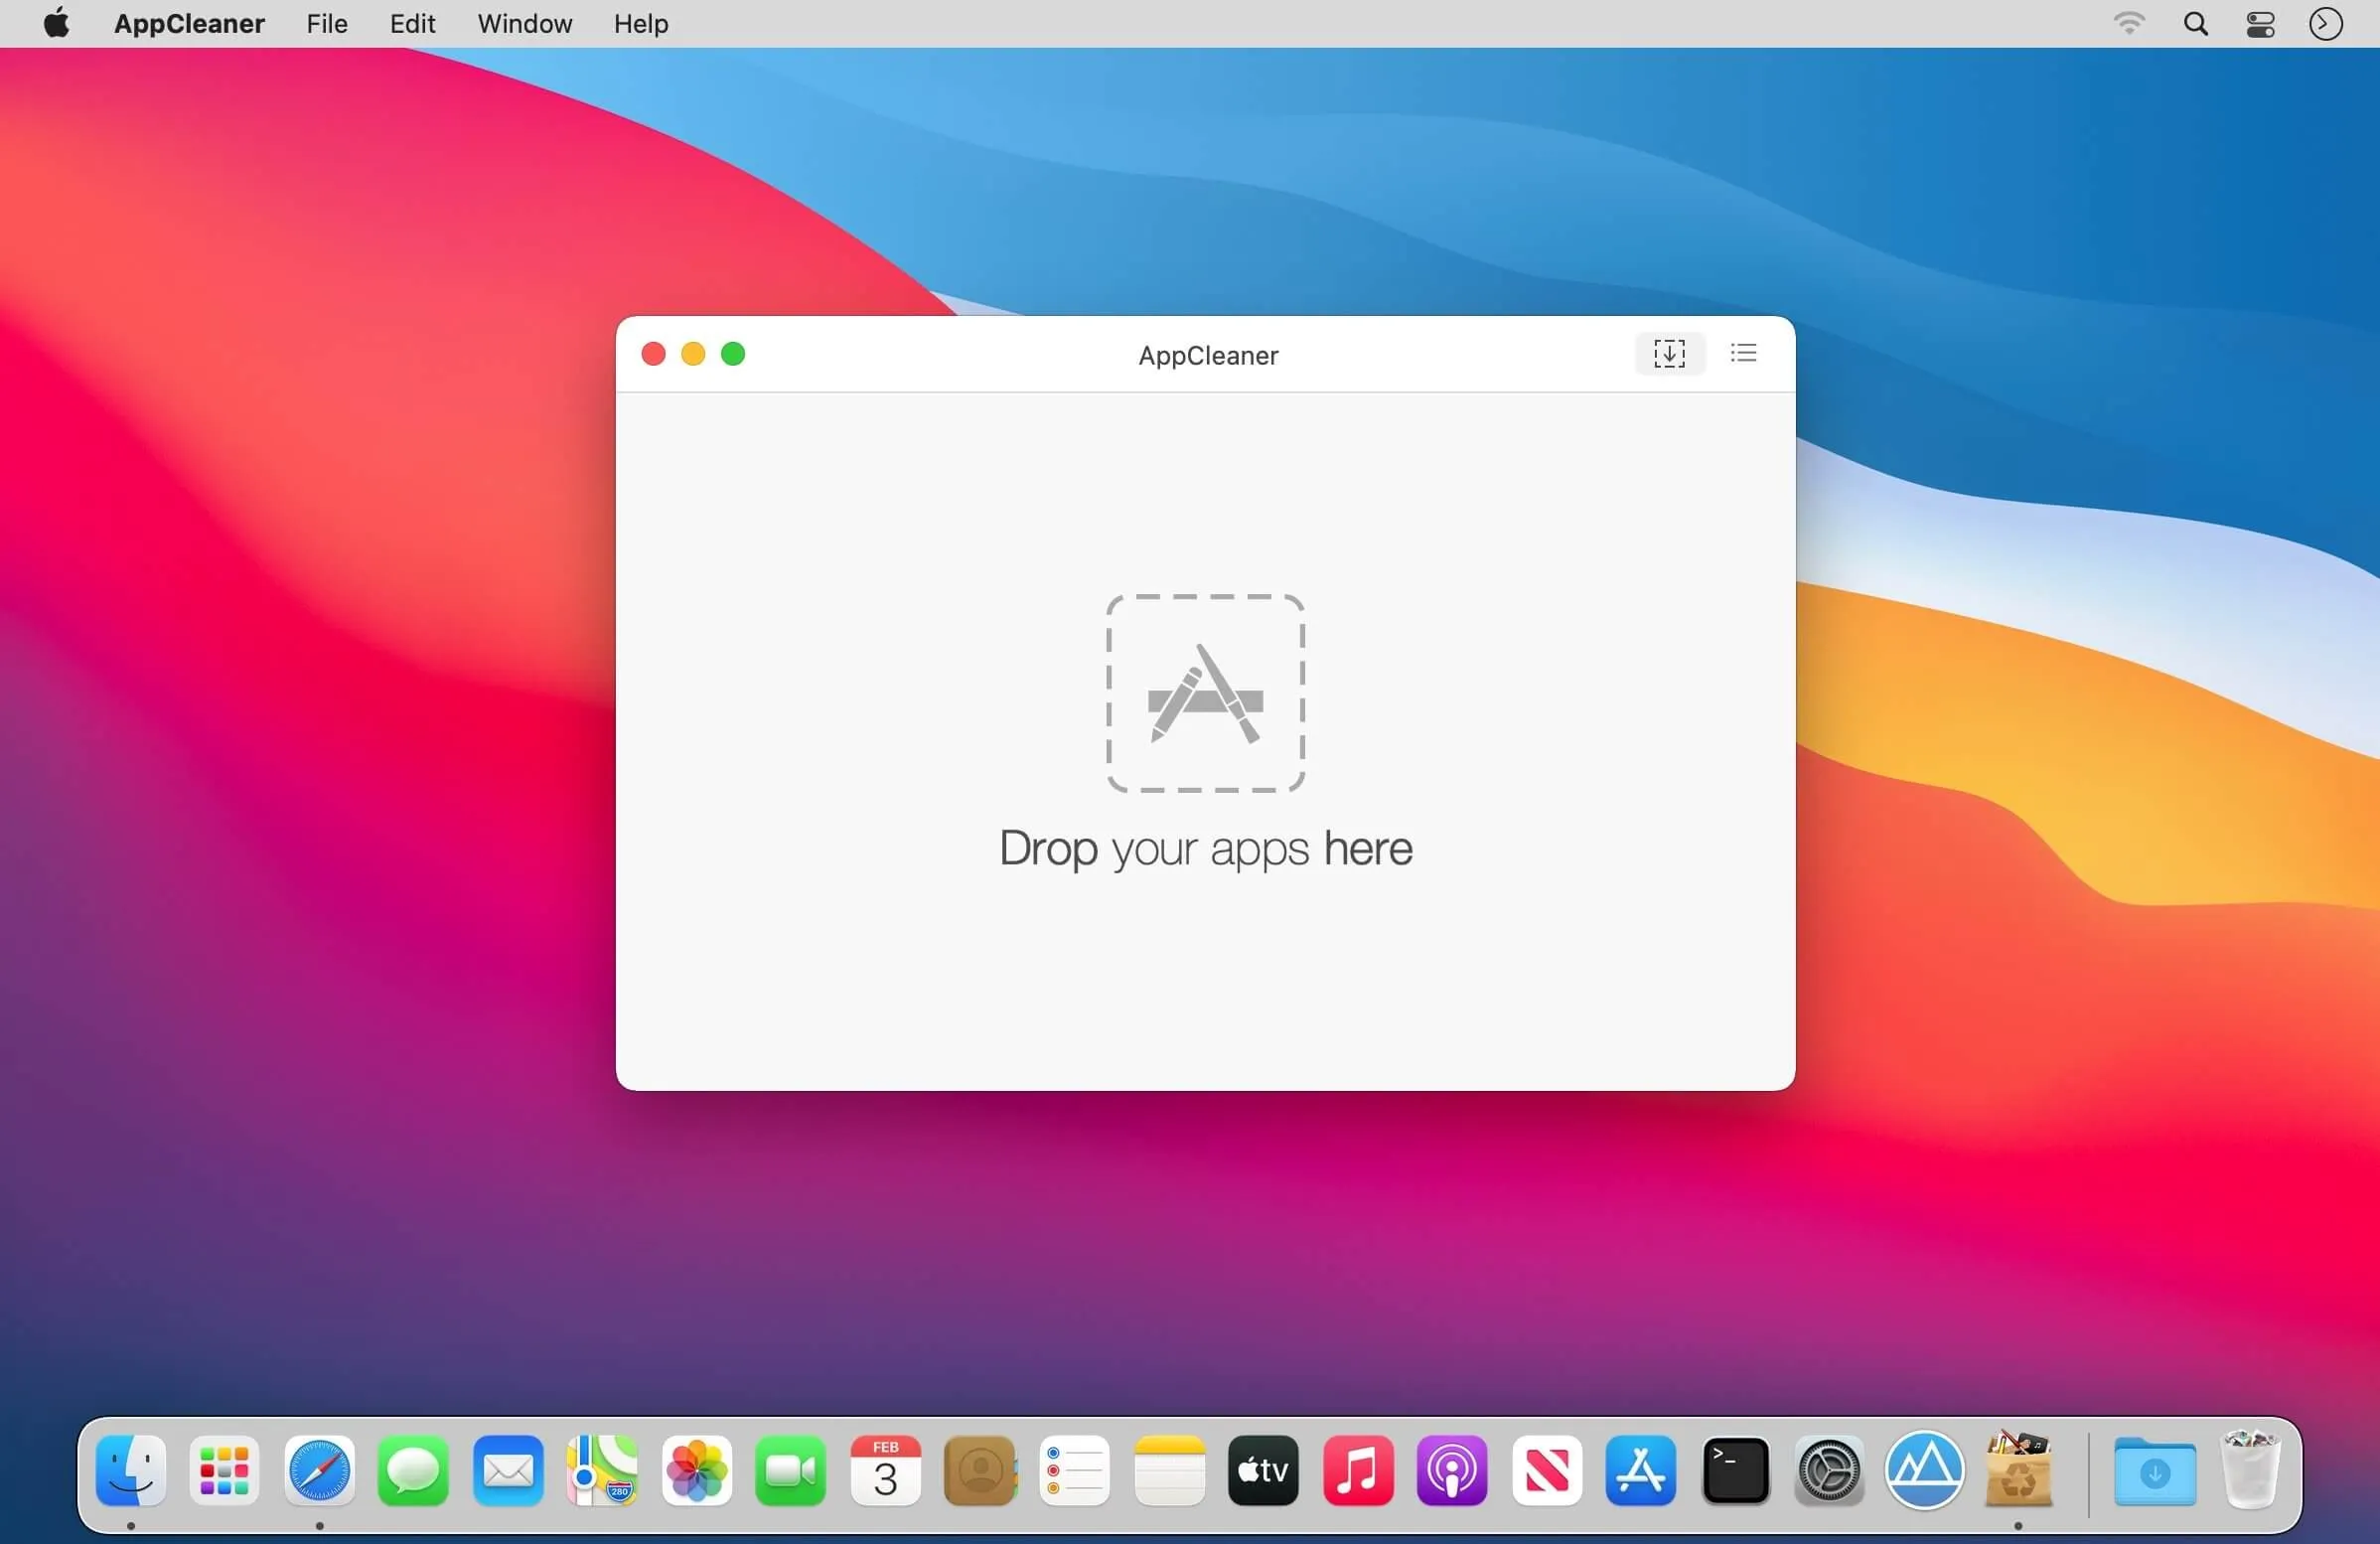The image size is (2380, 1544).
Task: Open Spotlight search from the menu bar
Action: click(2196, 23)
